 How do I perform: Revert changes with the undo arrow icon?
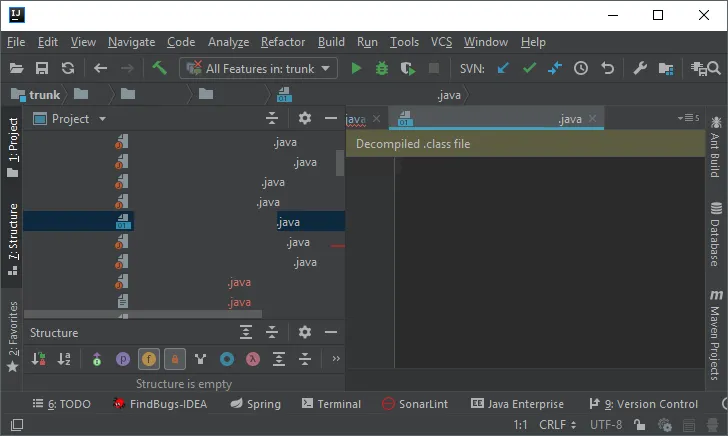click(607, 69)
